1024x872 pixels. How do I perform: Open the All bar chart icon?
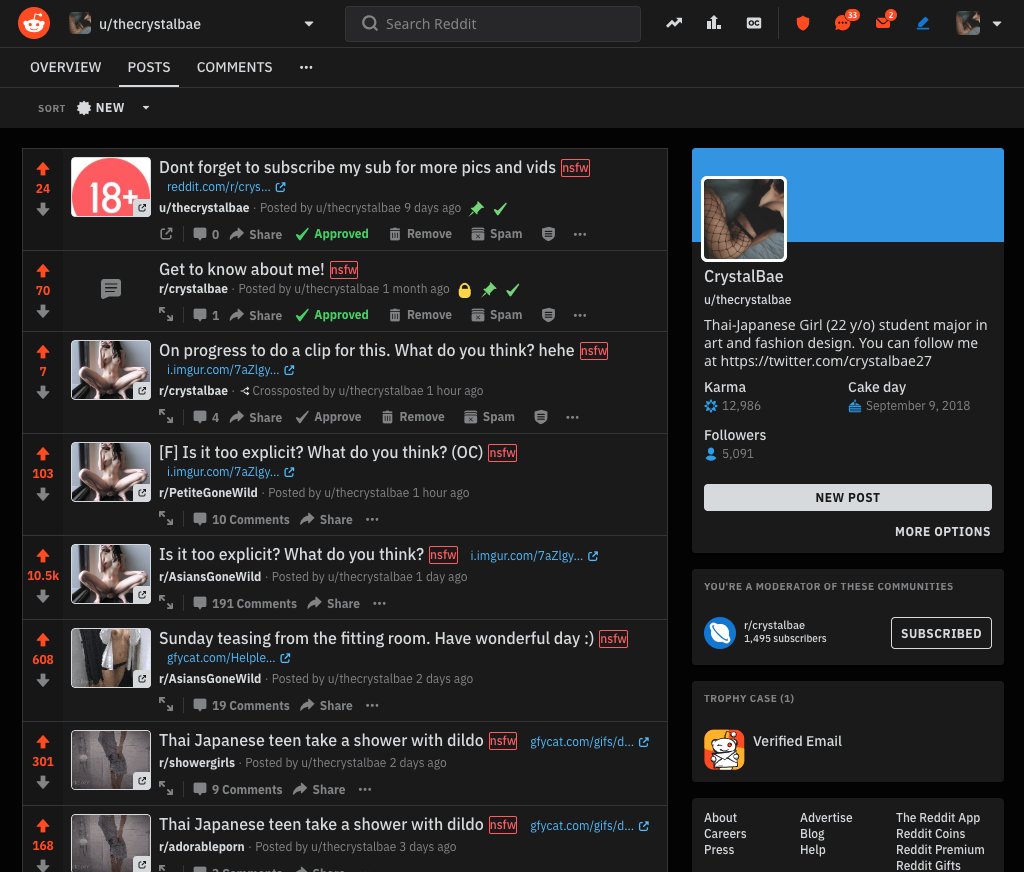pyautogui.click(x=714, y=24)
